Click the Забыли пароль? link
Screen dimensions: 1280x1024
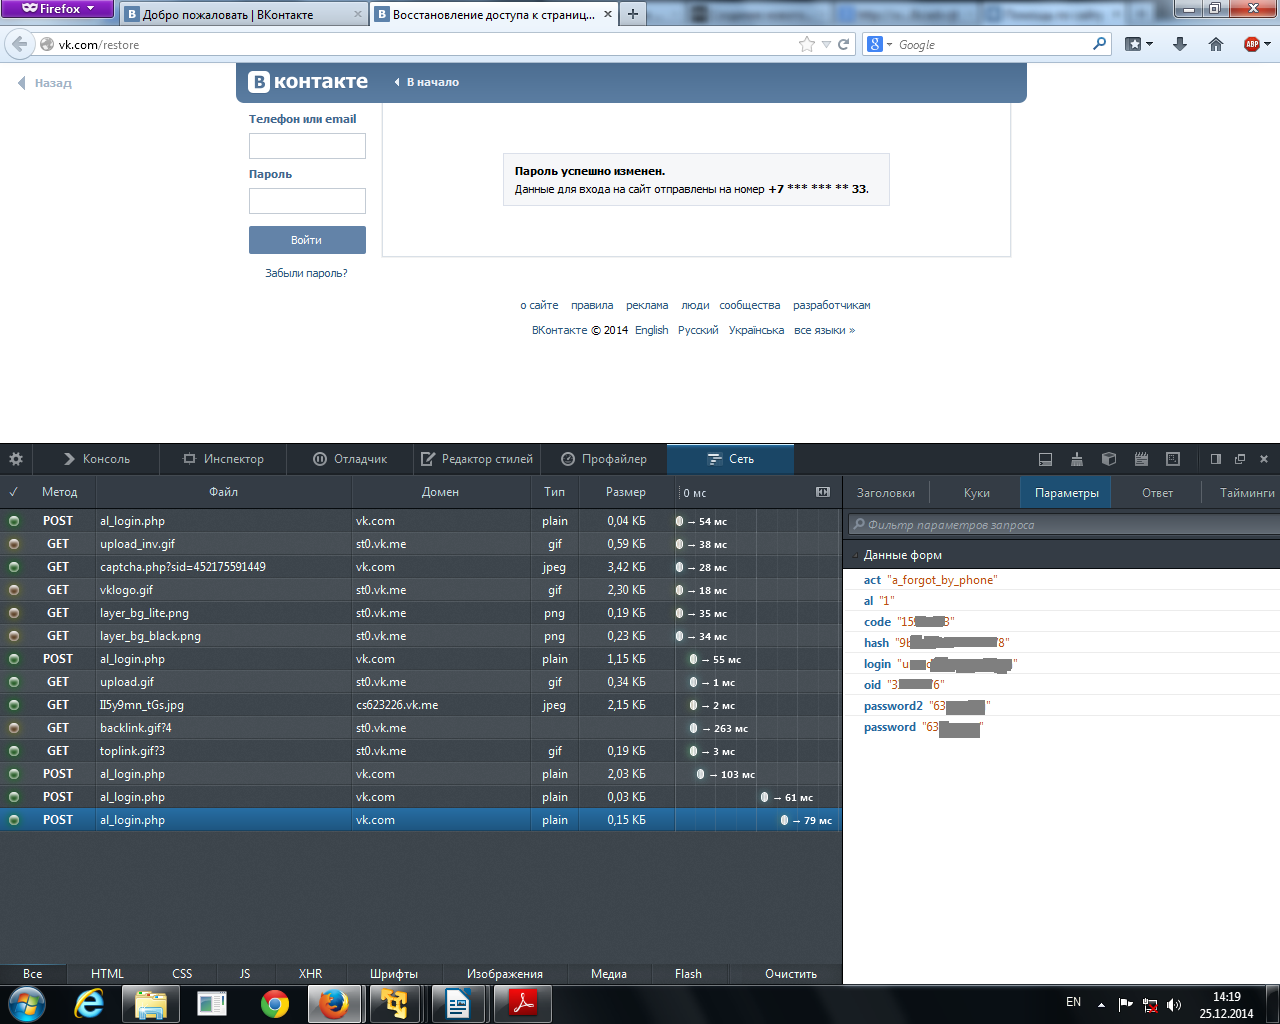coord(306,273)
